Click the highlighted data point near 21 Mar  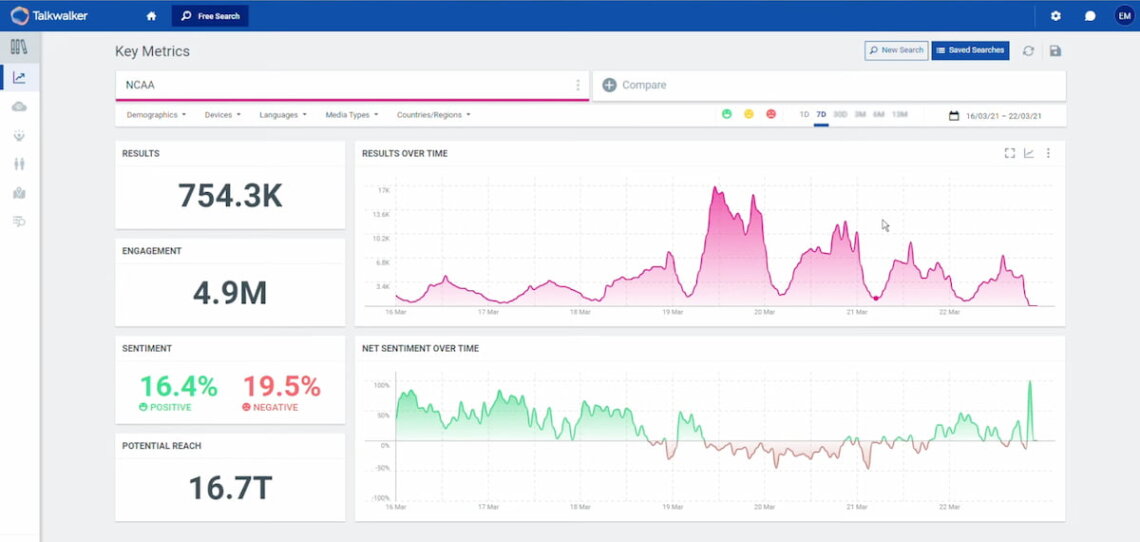pyautogui.click(x=876, y=298)
